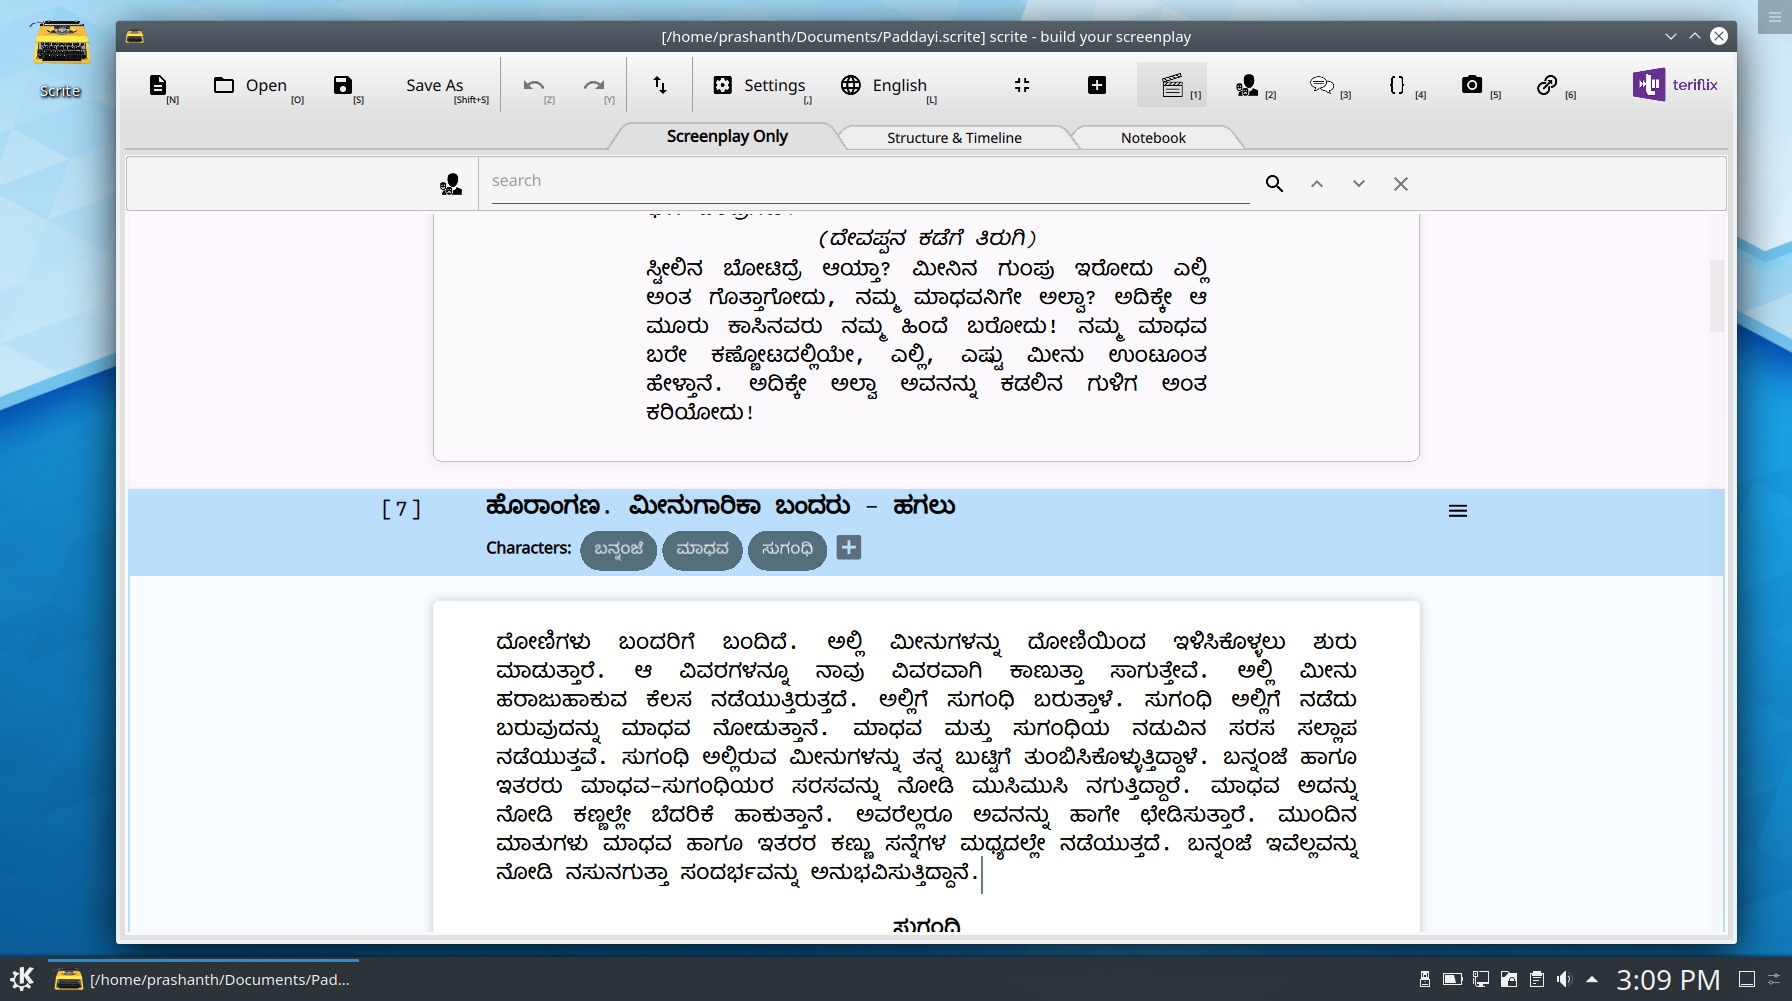
Task: Undo the last change
Action: [x=533, y=86]
